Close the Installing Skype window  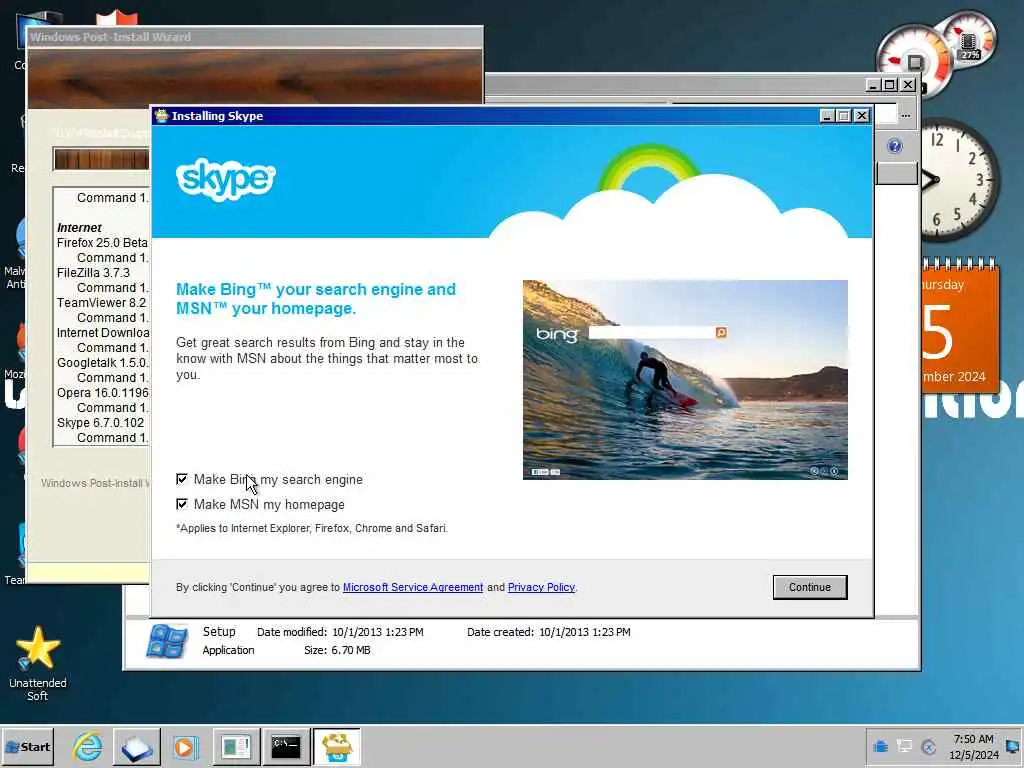(x=861, y=116)
